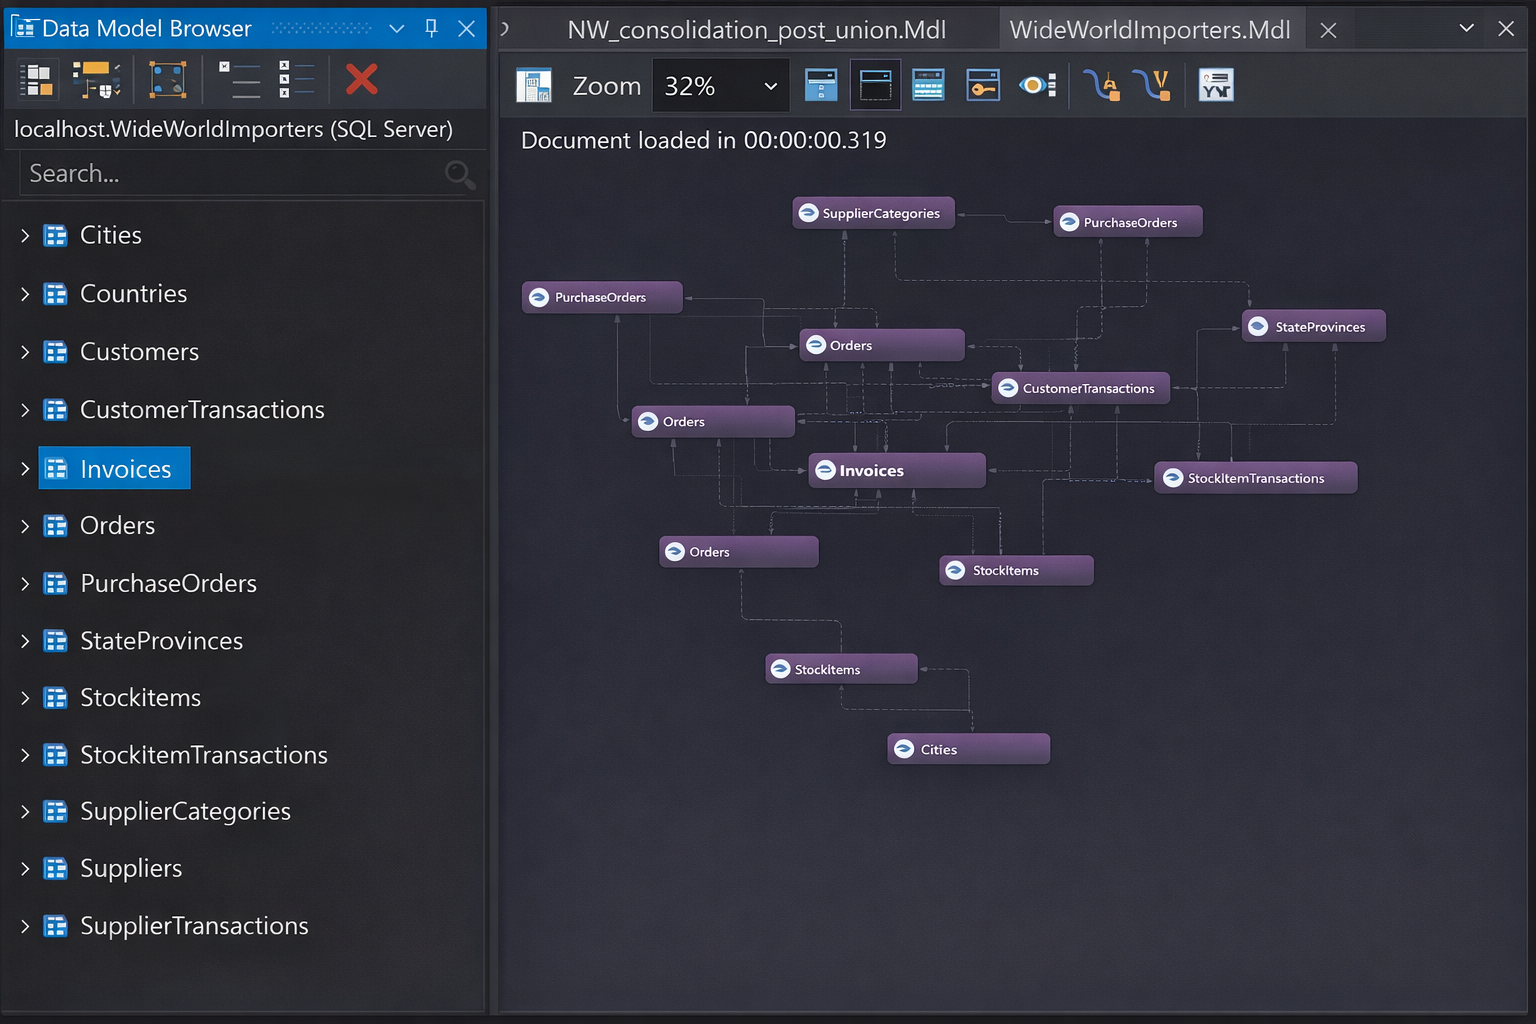
Task: Click the relationship line icon with letter A
Action: [1102, 86]
